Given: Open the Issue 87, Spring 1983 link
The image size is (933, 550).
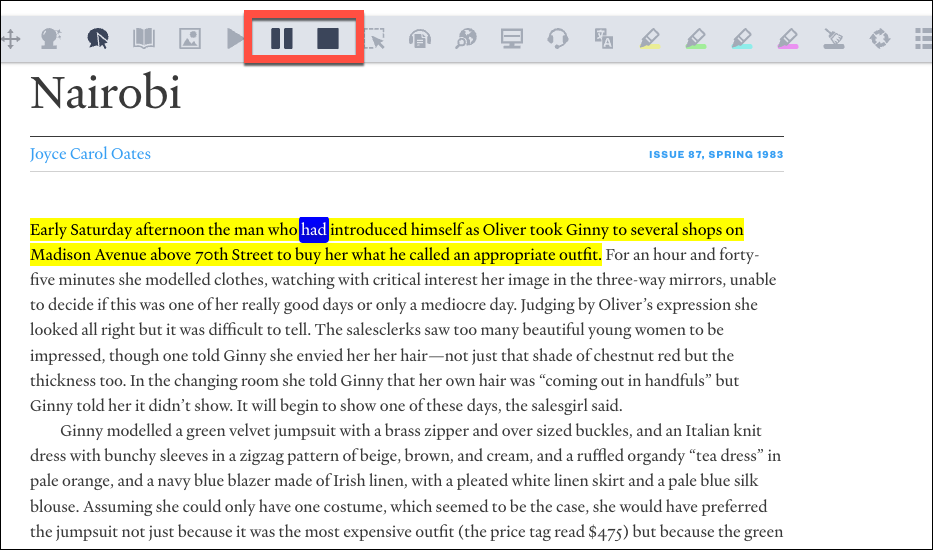Looking at the screenshot, I should [x=716, y=155].
